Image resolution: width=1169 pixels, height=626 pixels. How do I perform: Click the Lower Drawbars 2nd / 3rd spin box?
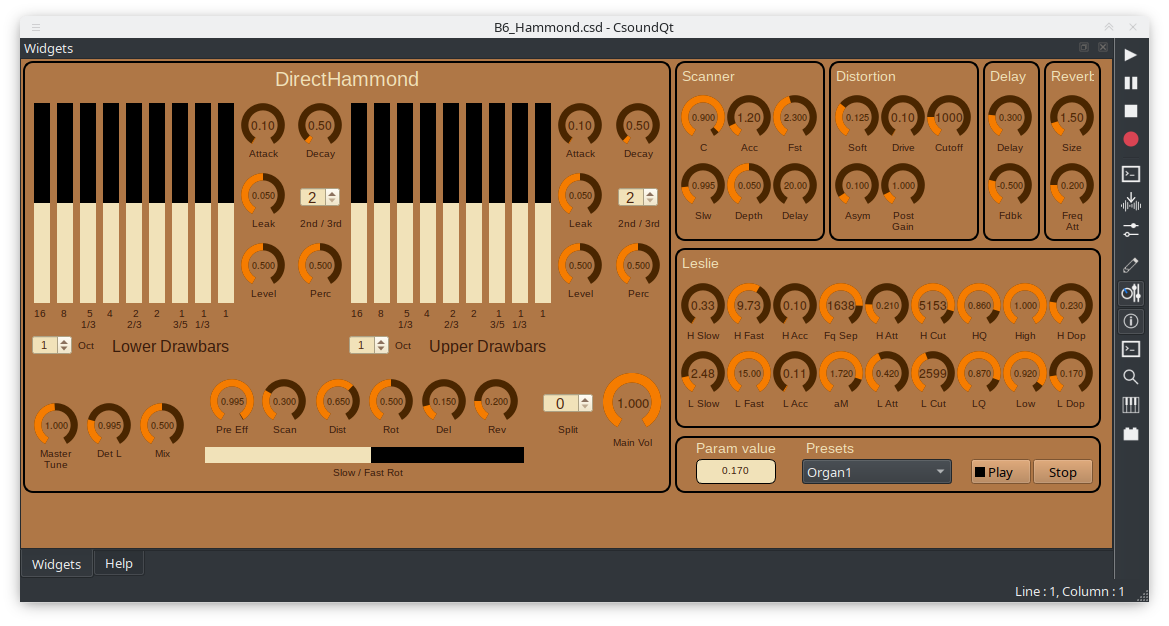[x=320, y=197]
